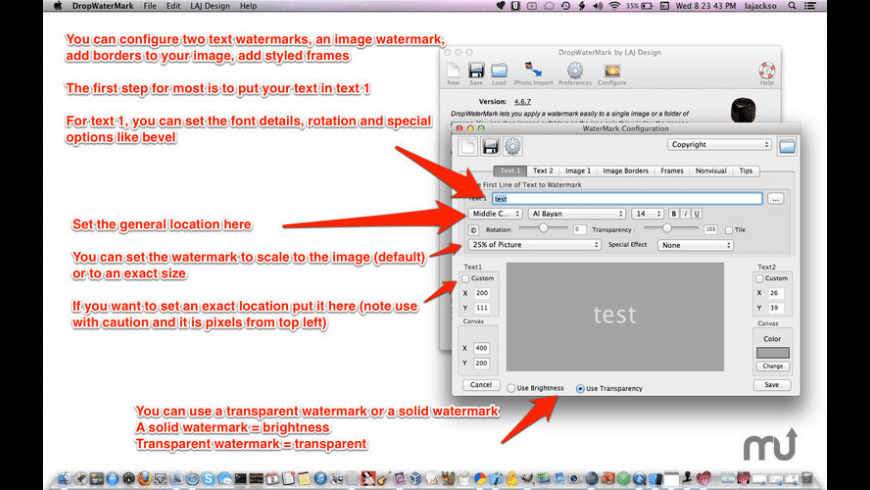This screenshot has width=870, height=490.
Task: Click New icon in DropWaterMark main window
Action: 453,71
